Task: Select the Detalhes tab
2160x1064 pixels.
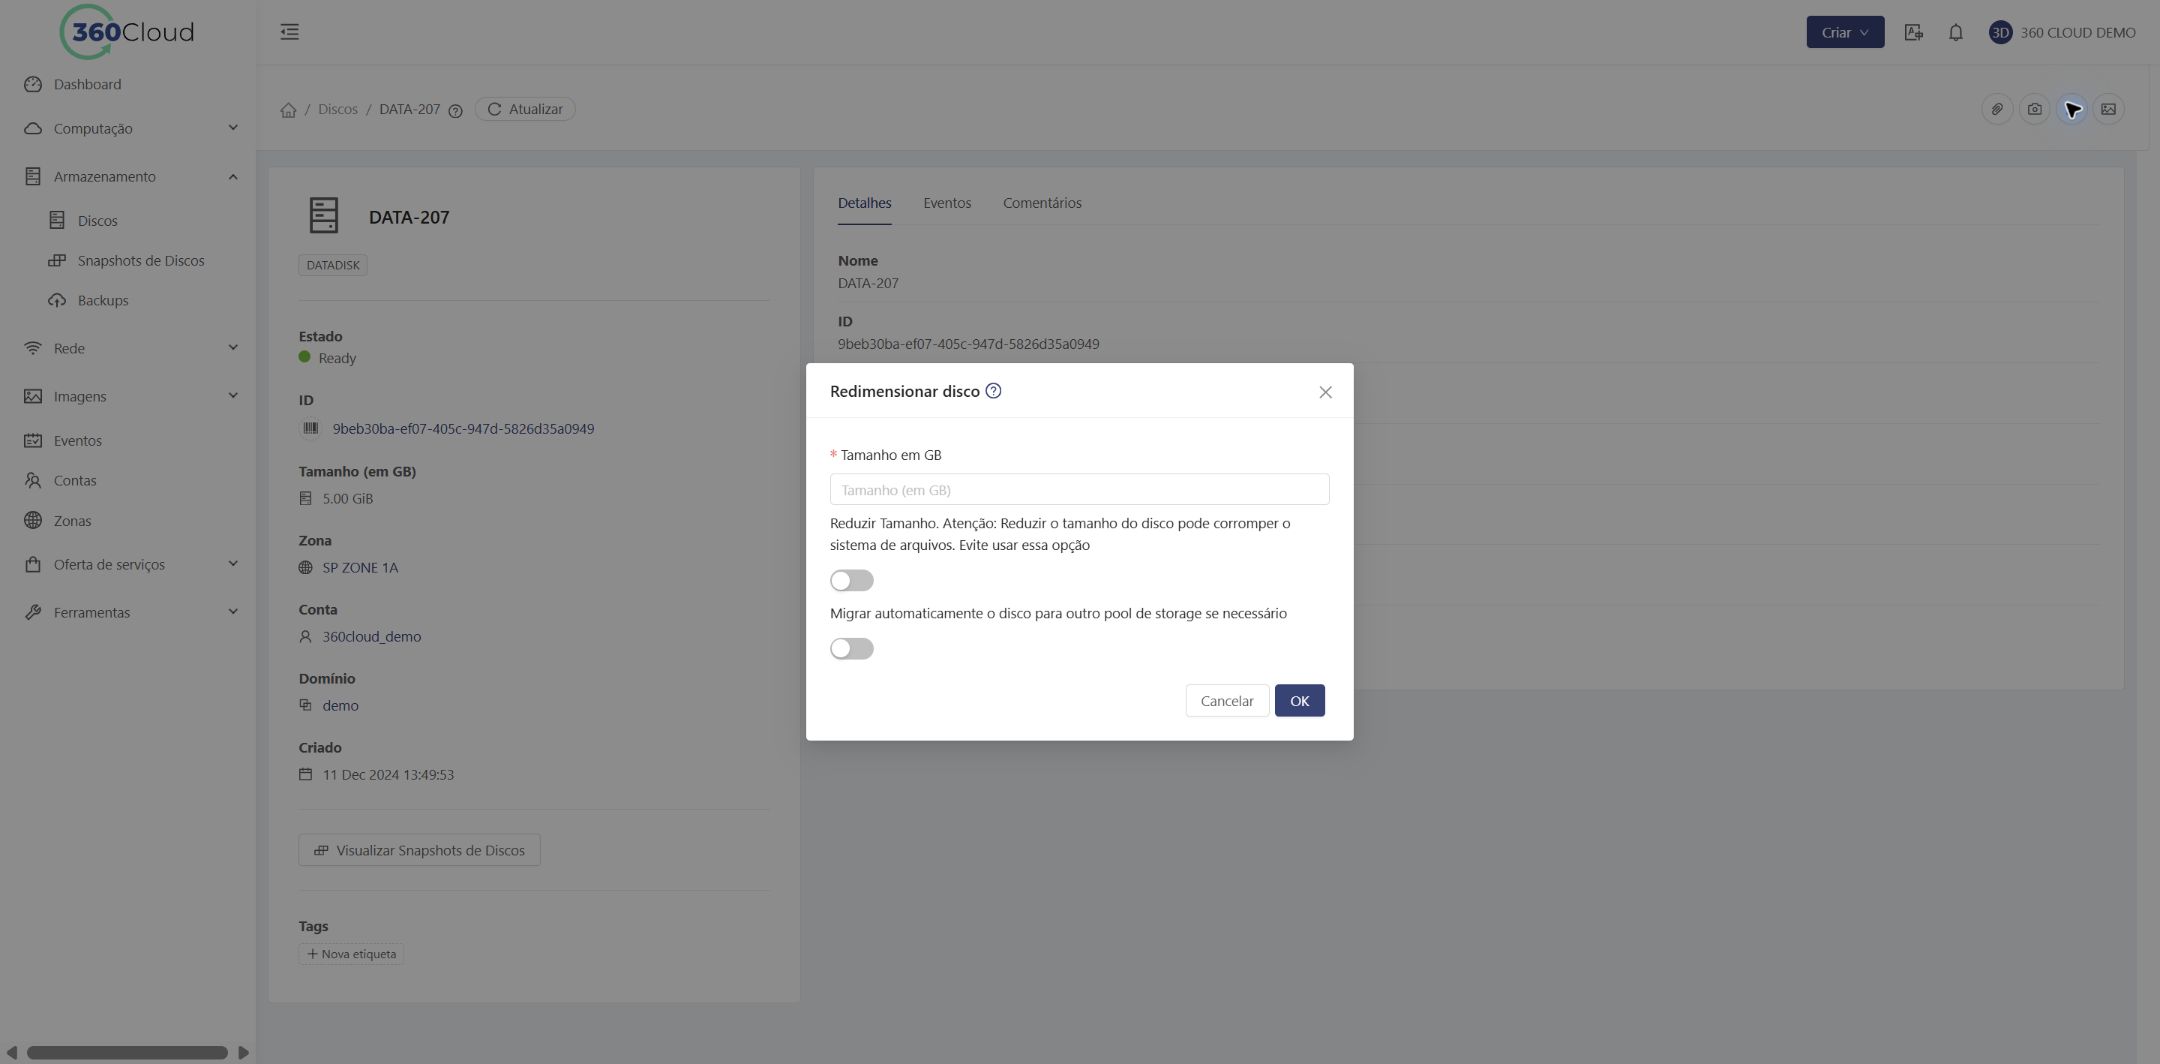Action: pyautogui.click(x=864, y=203)
